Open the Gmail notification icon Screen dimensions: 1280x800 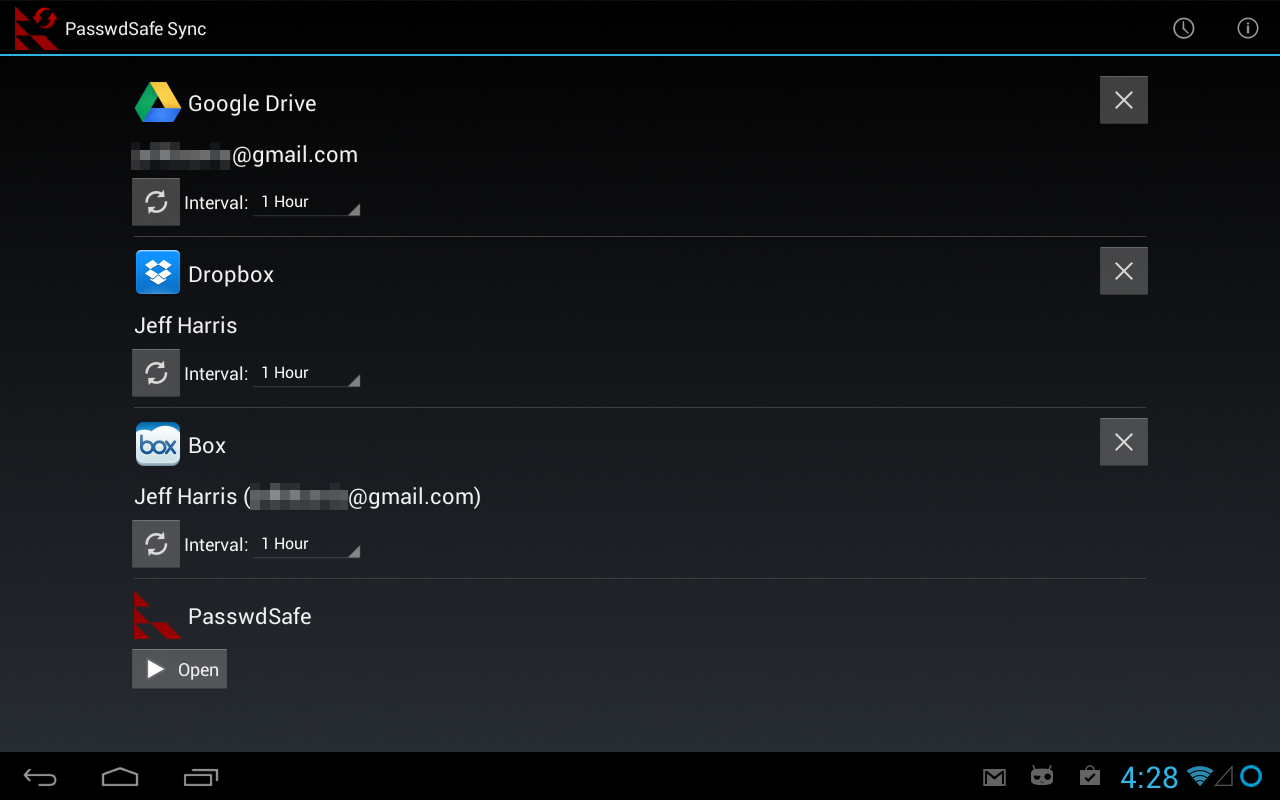(x=994, y=777)
